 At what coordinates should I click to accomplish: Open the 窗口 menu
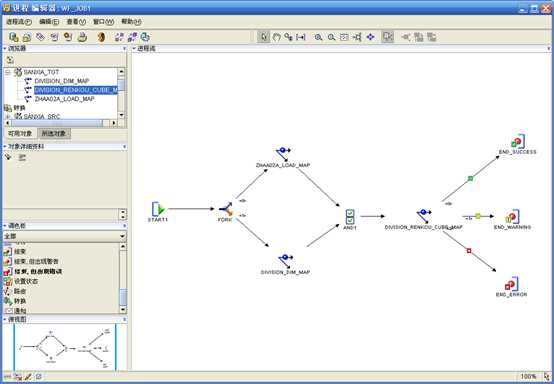[103, 22]
